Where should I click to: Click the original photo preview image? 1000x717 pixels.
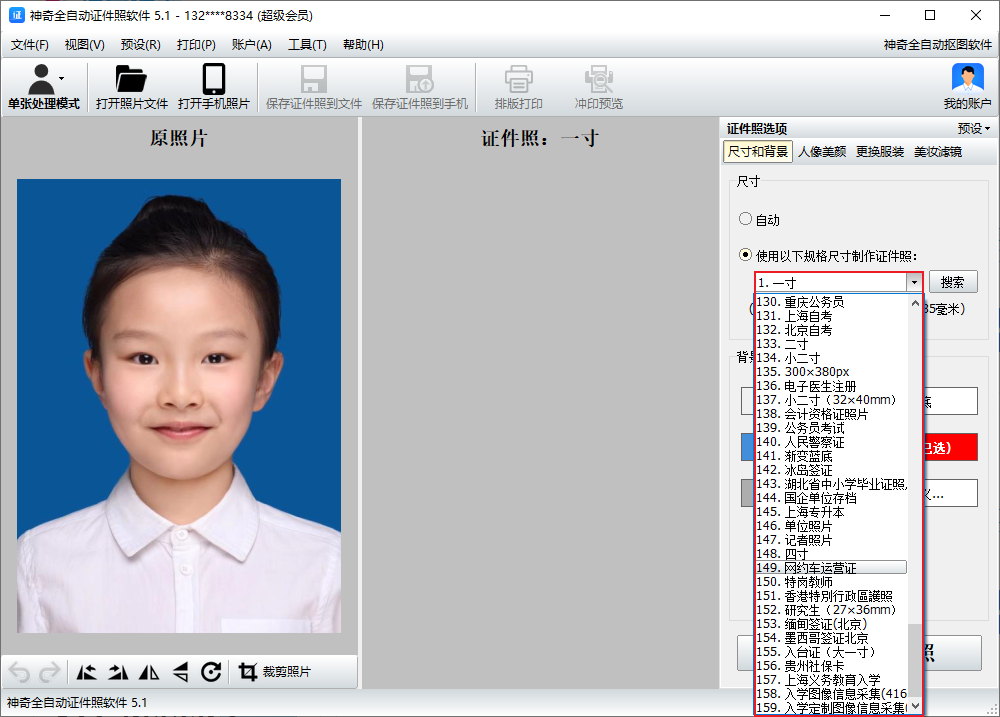179,405
